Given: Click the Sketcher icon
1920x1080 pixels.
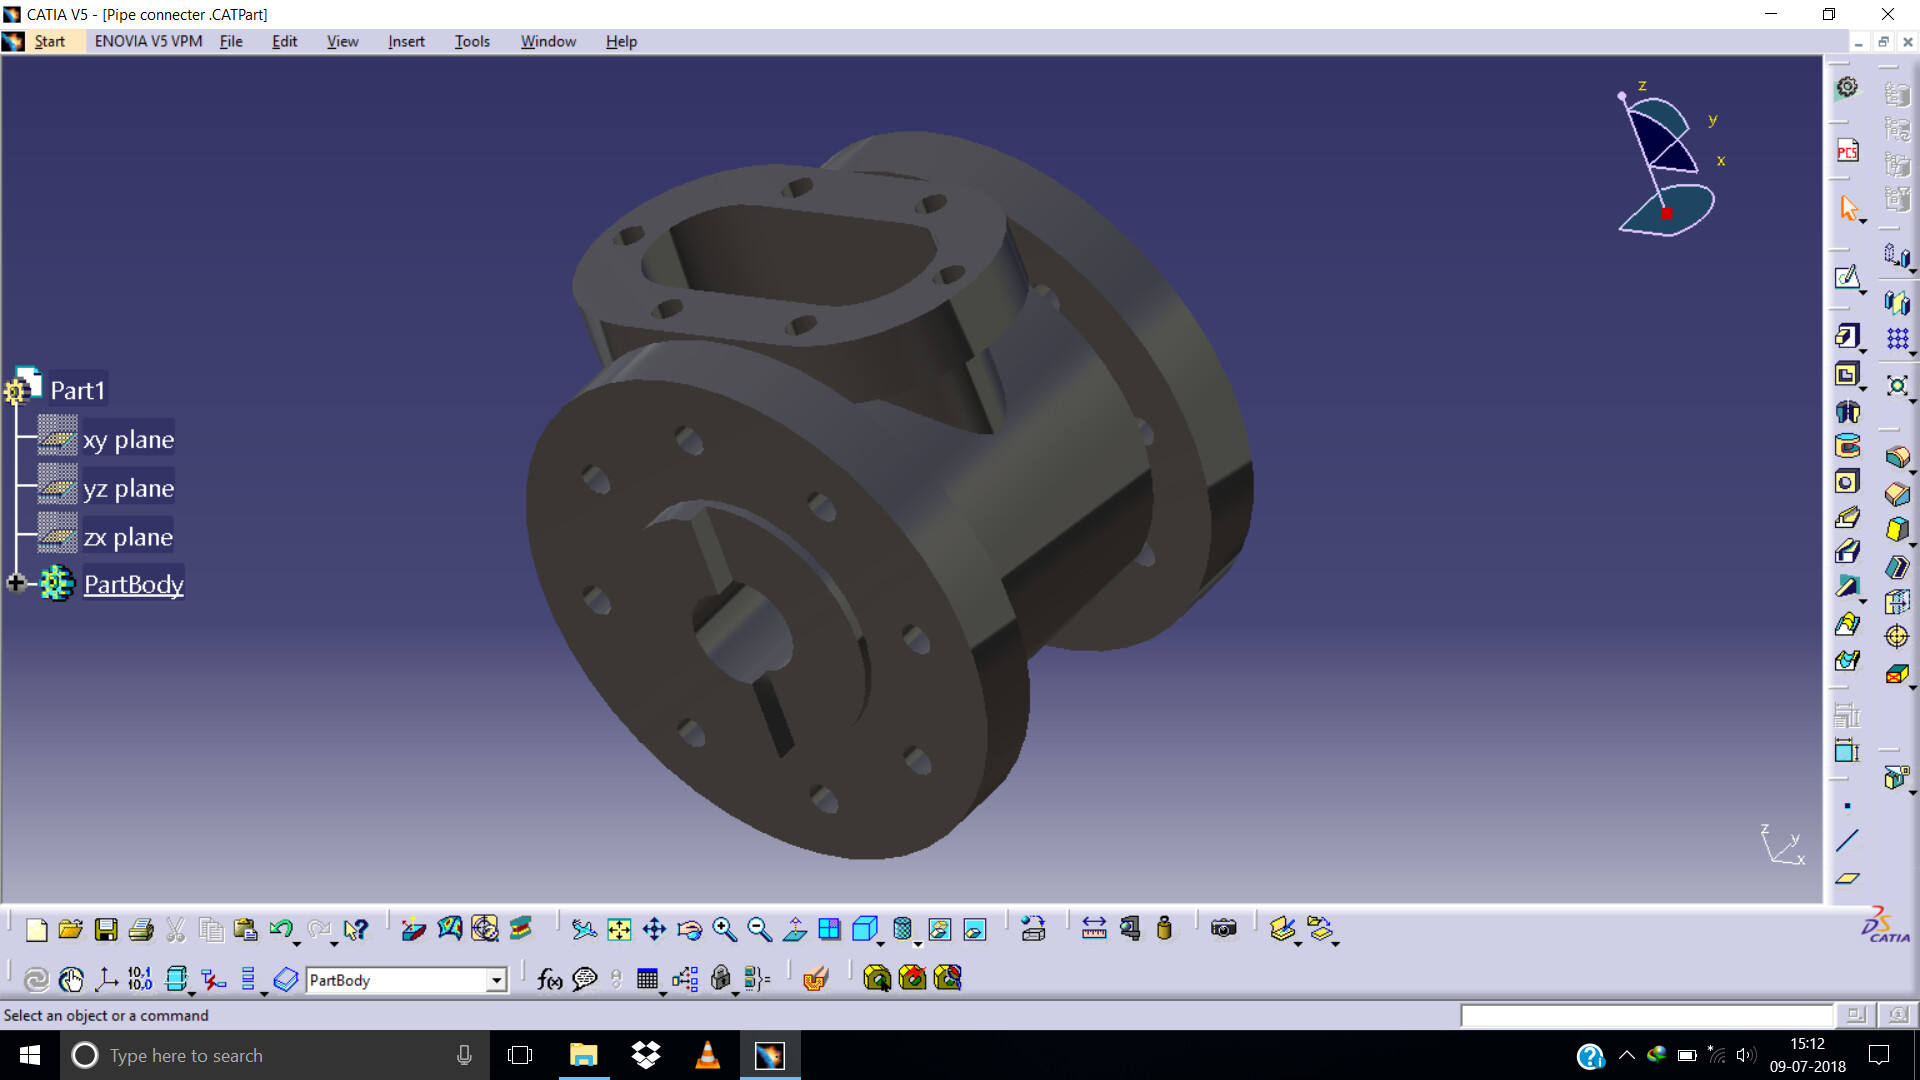Looking at the screenshot, I should 1846,277.
